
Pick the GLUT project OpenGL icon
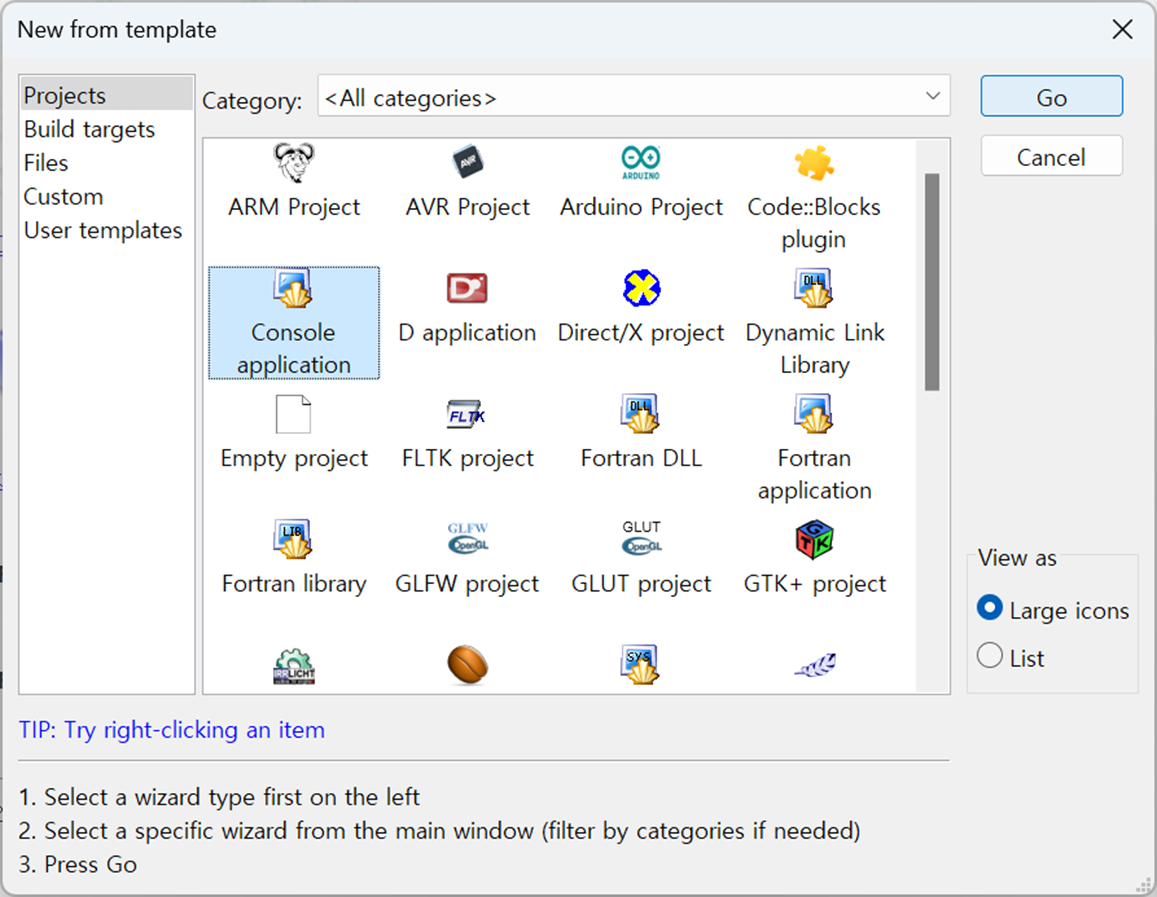pyautogui.click(x=641, y=538)
